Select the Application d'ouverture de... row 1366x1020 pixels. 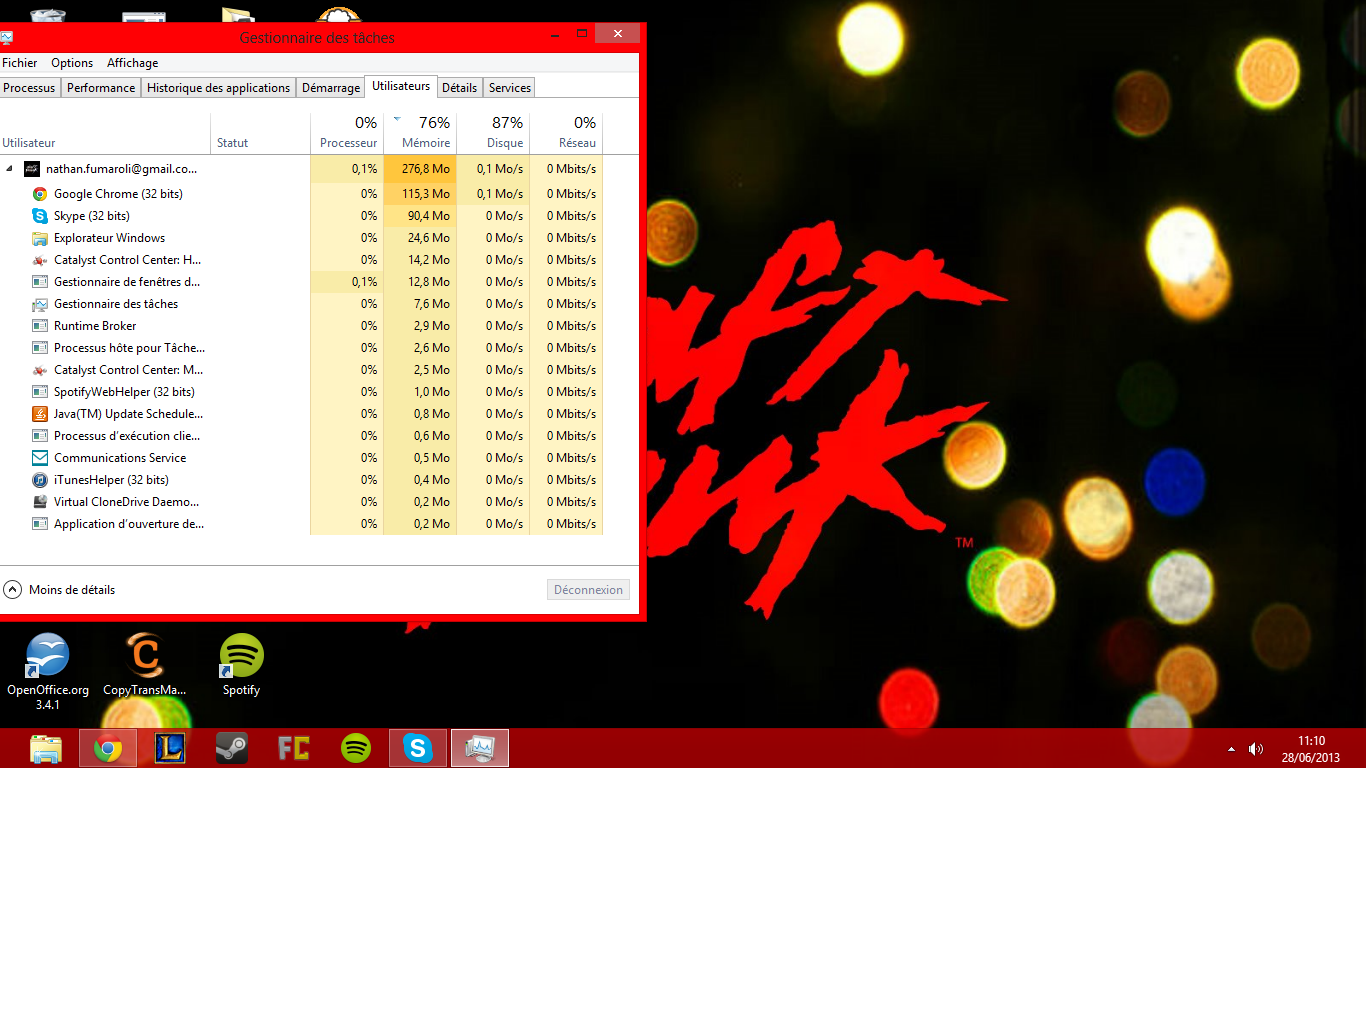[x=302, y=524]
